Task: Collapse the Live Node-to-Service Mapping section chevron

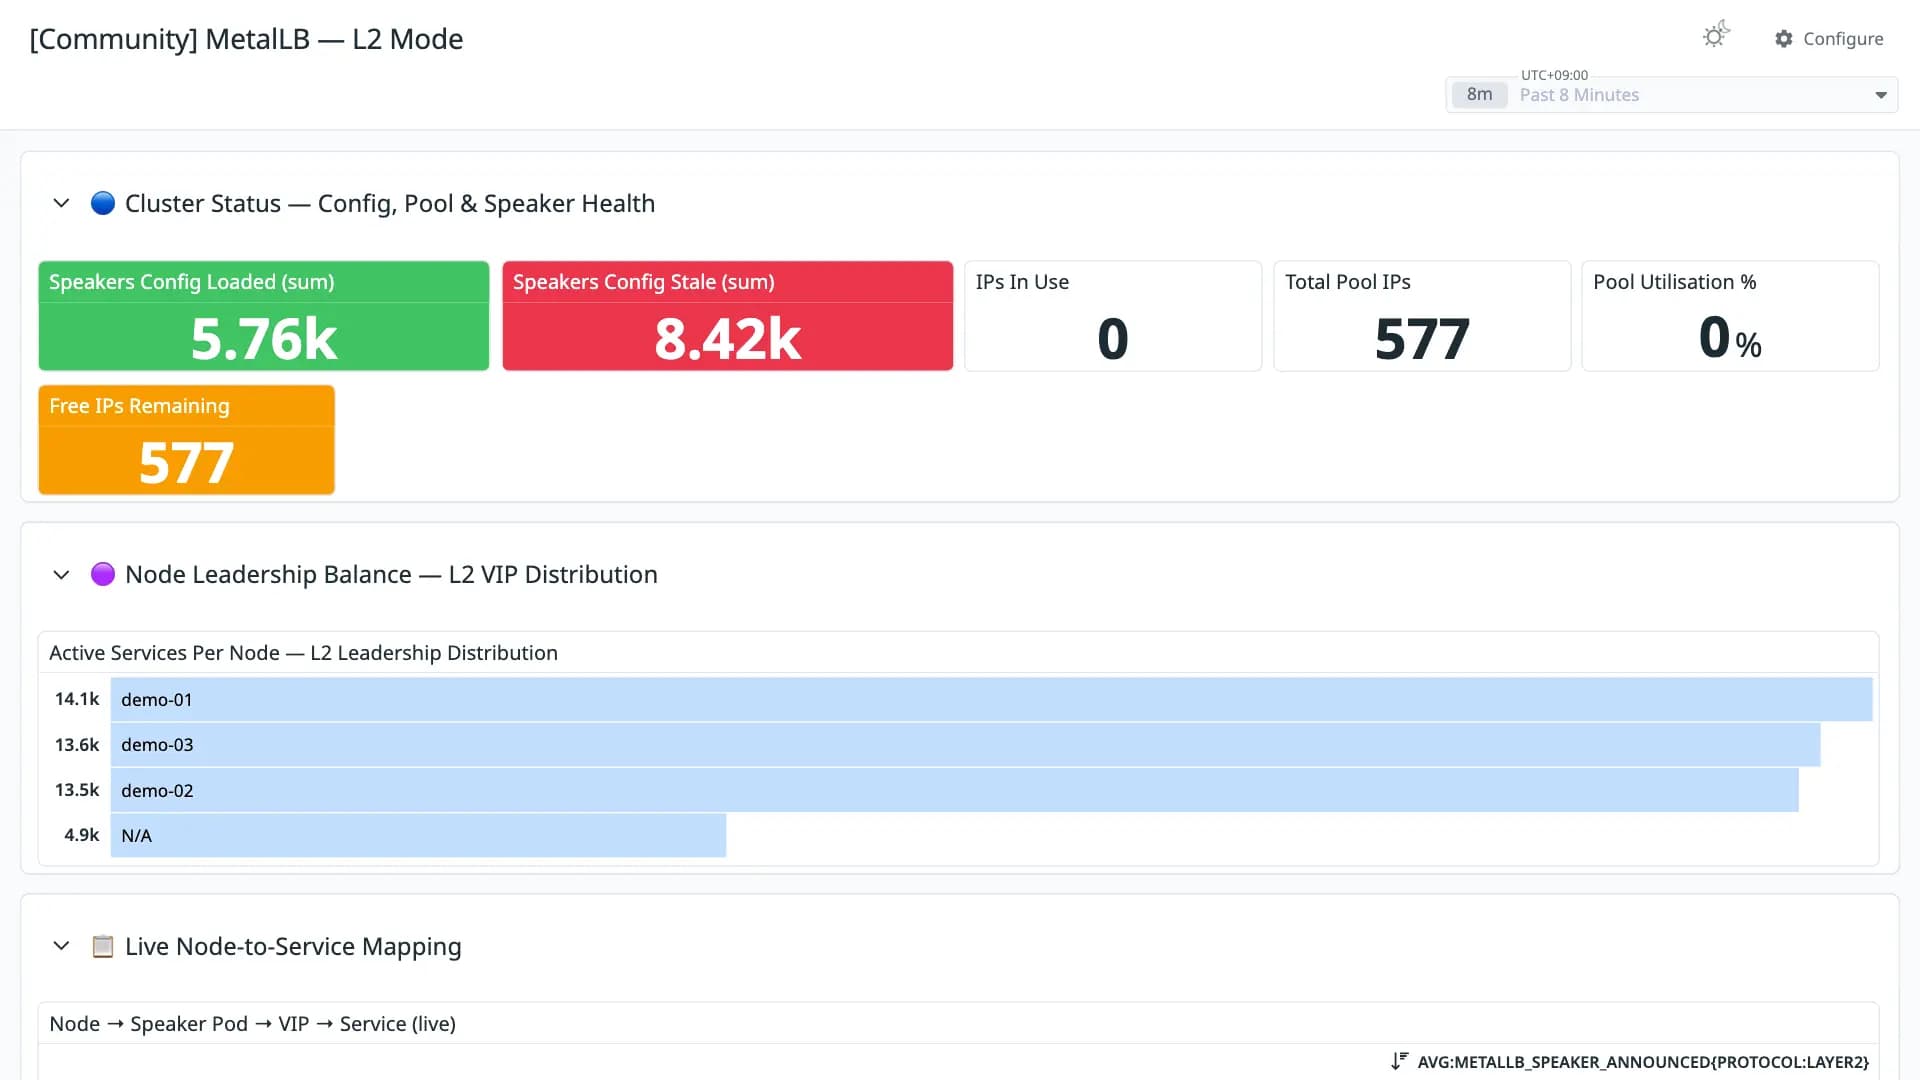Action: [x=61, y=946]
